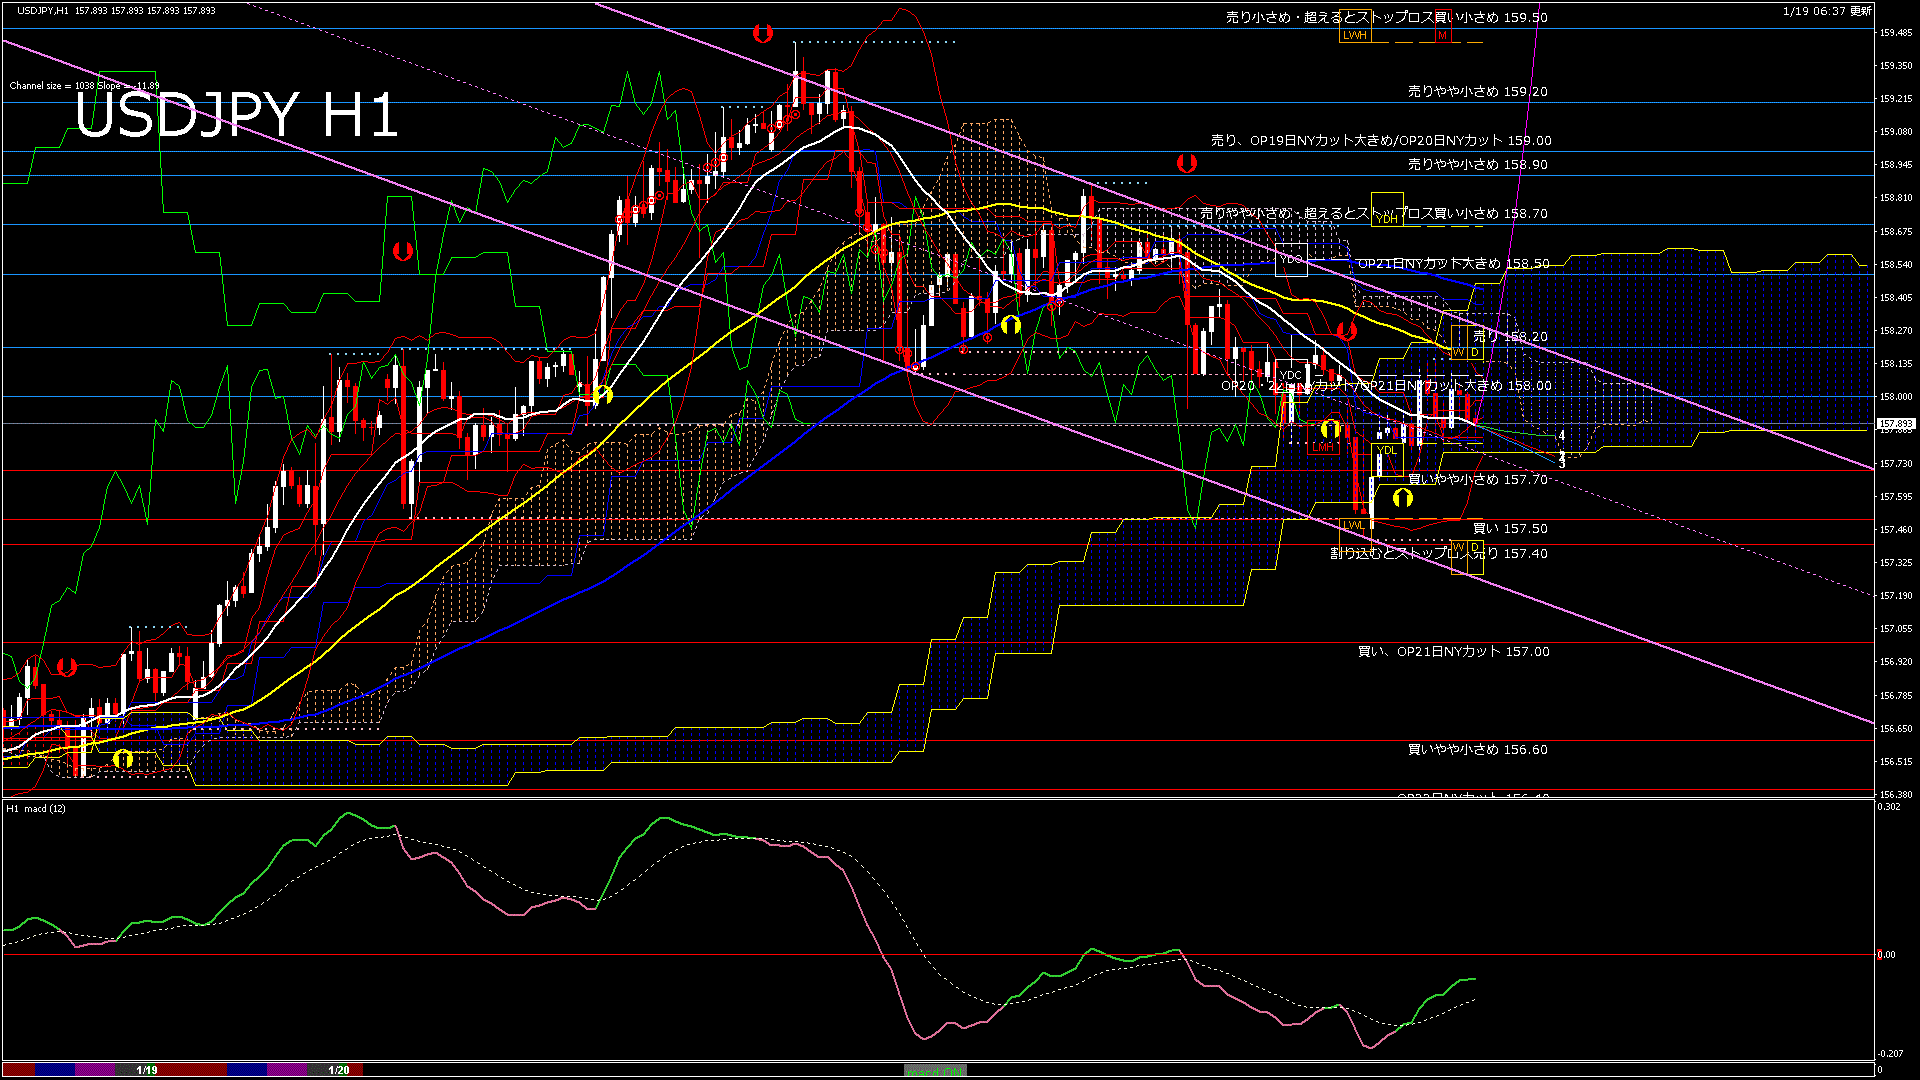This screenshot has height=1080, width=1920.
Task: Click the orange LWL marker box
Action: click(x=1353, y=525)
